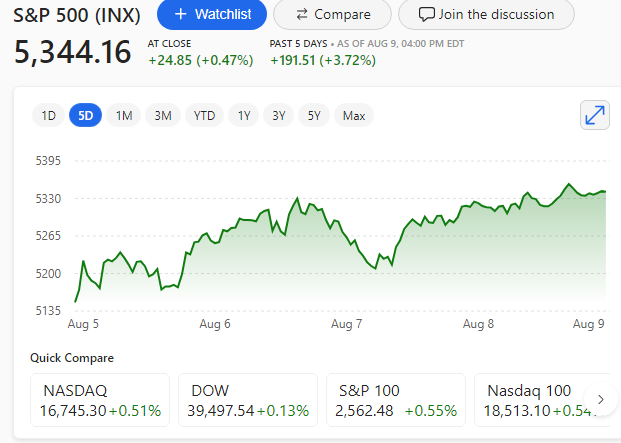Add S&P 500 to Watchlist
Screen dimensions: 621x443
click(212, 15)
